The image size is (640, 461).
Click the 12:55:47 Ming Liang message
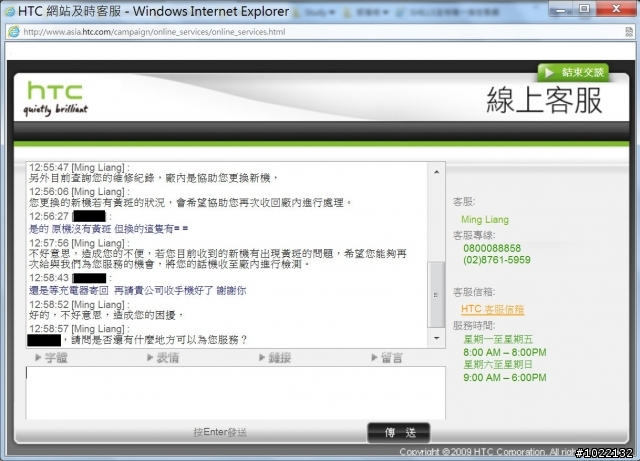click(154, 178)
